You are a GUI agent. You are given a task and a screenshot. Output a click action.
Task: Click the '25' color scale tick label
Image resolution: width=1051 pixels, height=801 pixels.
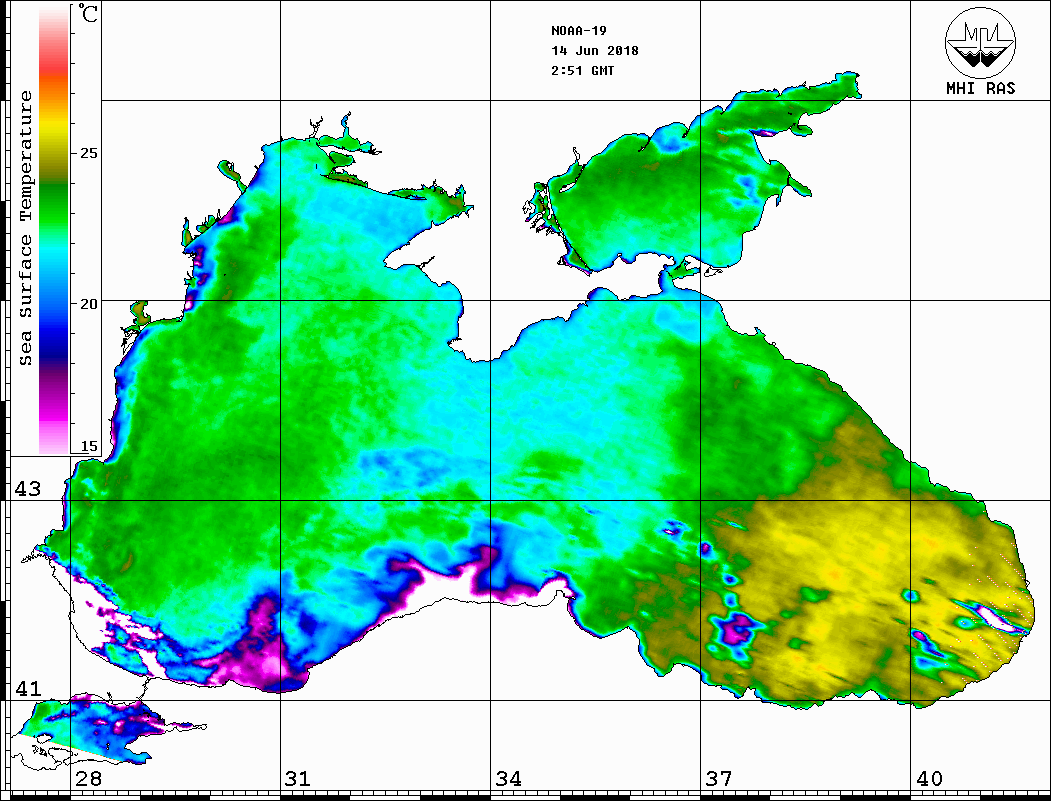[x=88, y=153]
